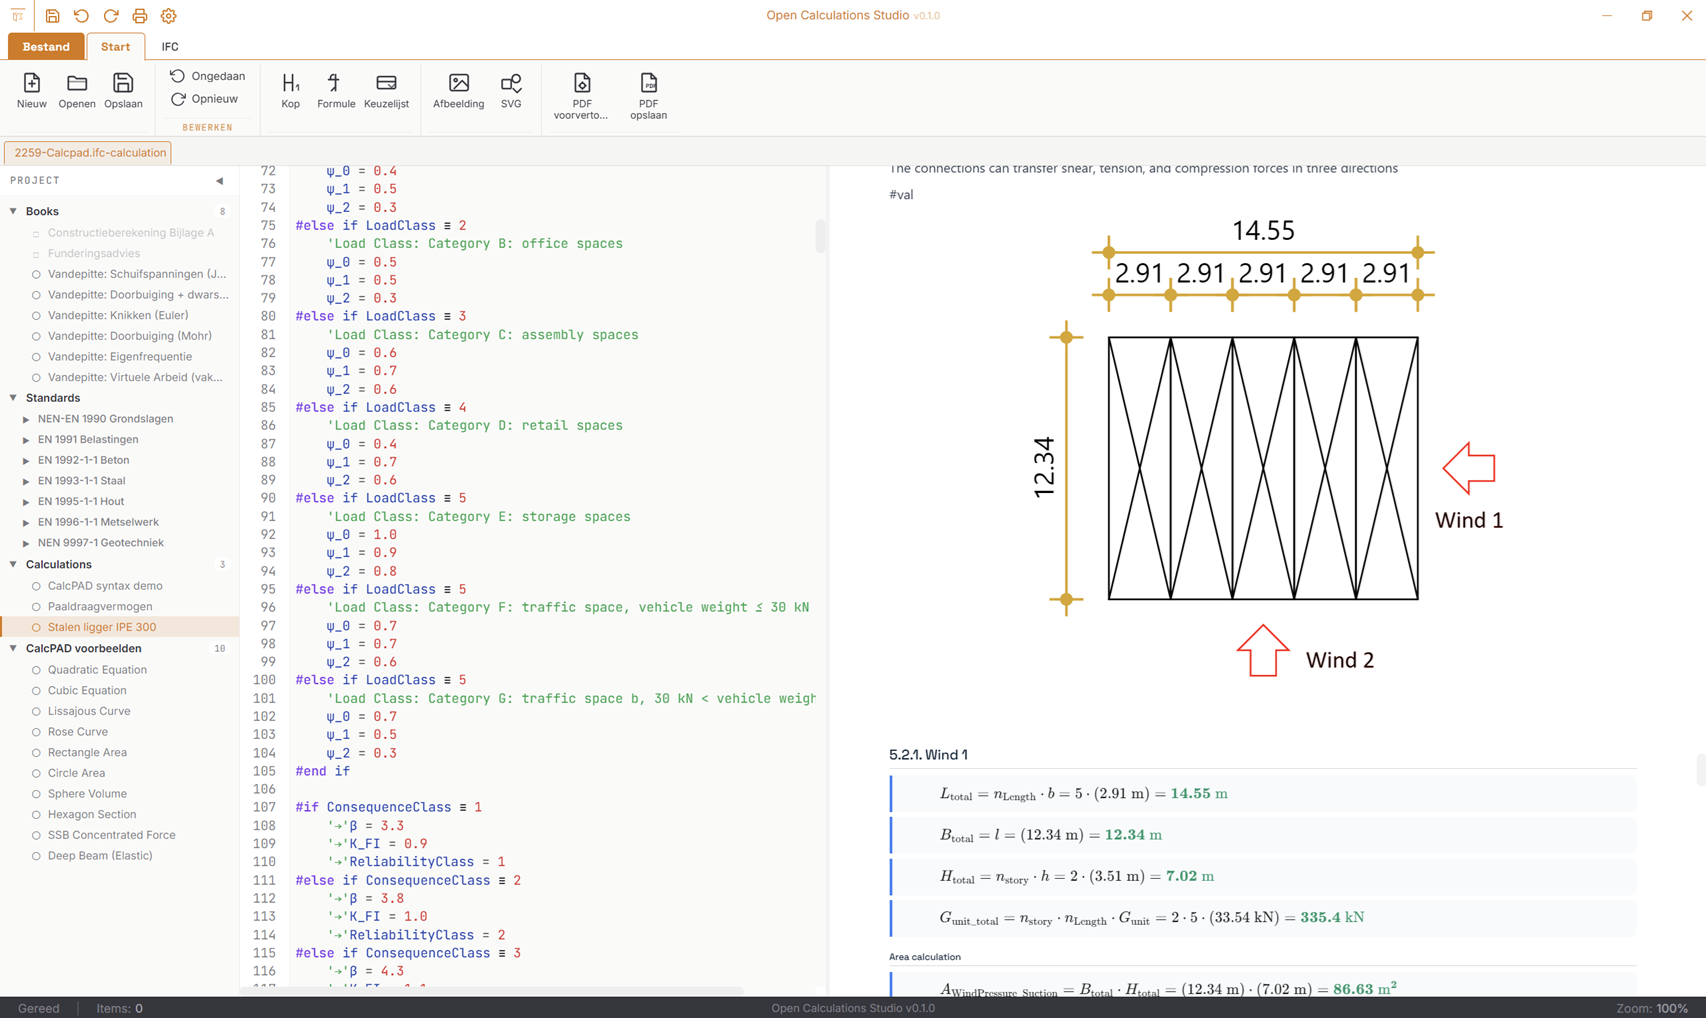Expand EN 1996-1-1 Metselwerk node
1706x1018 pixels.
26,523
